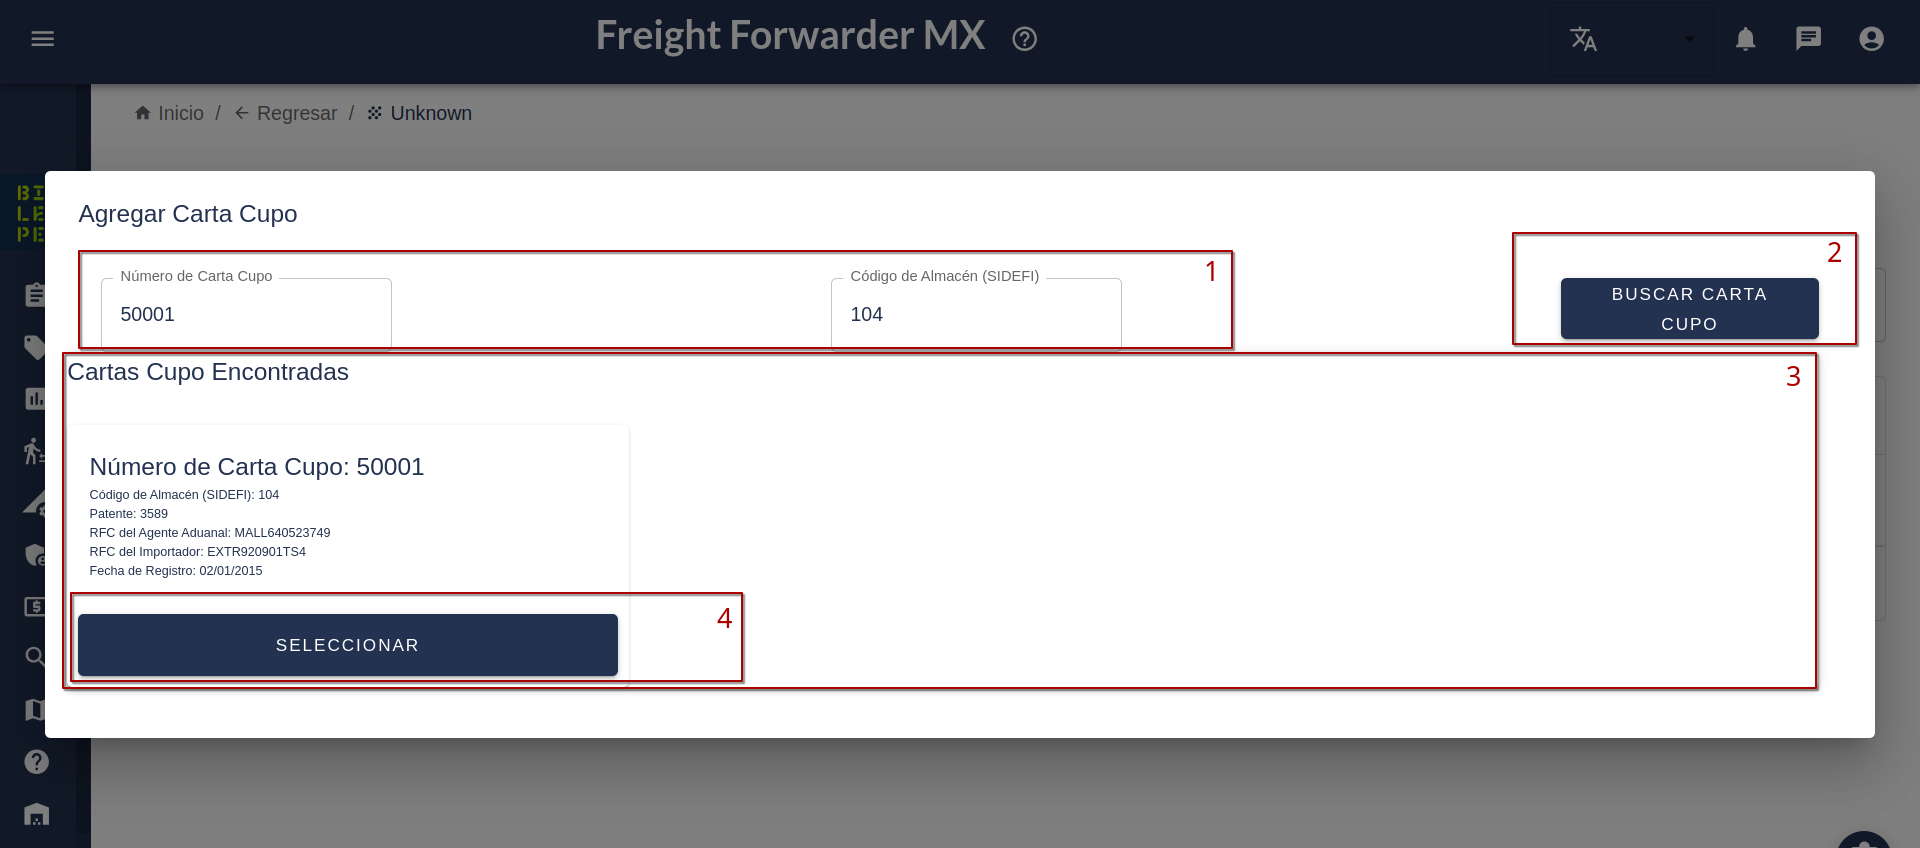Open the hamburger navigation menu
This screenshot has height=848, width=1920.
click(42, 39)
